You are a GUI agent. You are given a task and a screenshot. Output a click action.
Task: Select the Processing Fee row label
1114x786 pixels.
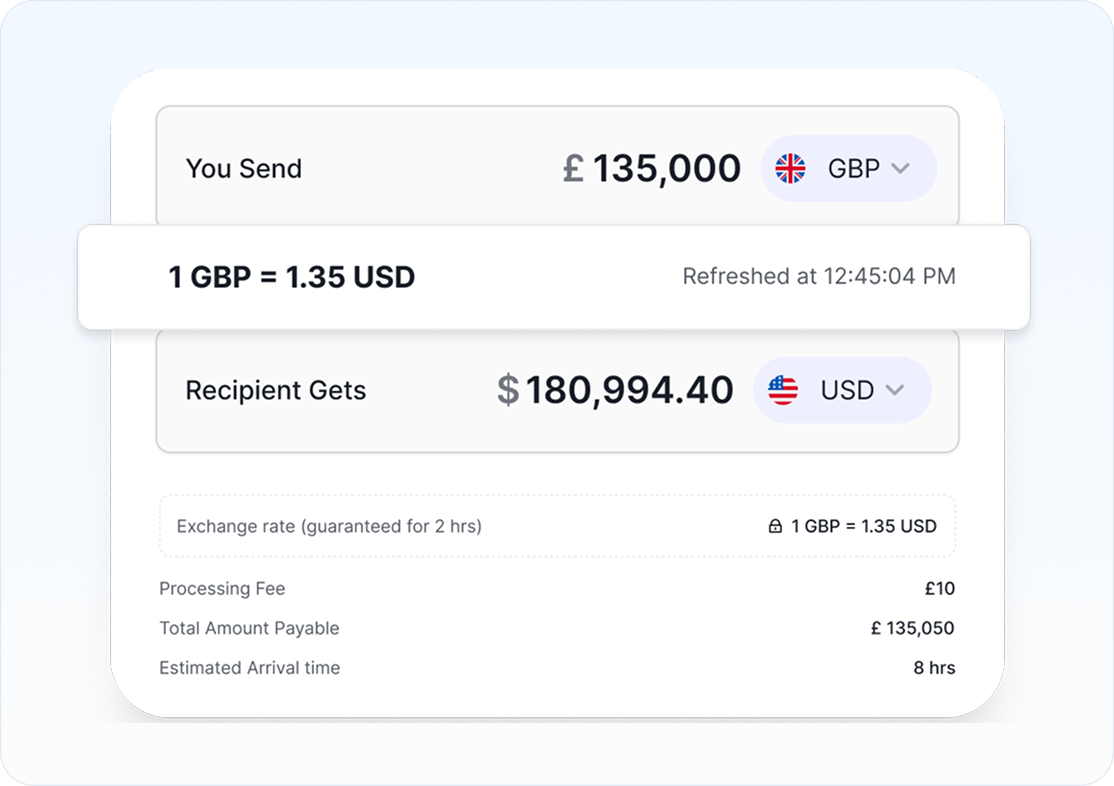coord(222,589)
